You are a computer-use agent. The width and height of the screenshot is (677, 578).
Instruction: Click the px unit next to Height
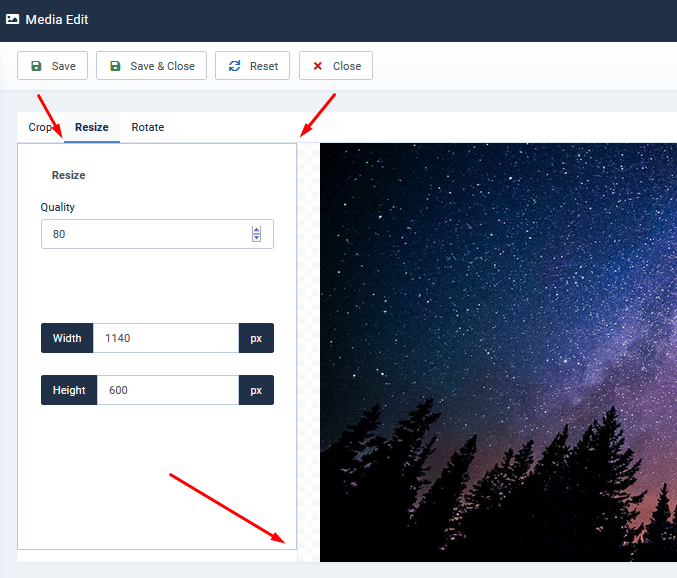pyautogui.click(x=256, y=390)
